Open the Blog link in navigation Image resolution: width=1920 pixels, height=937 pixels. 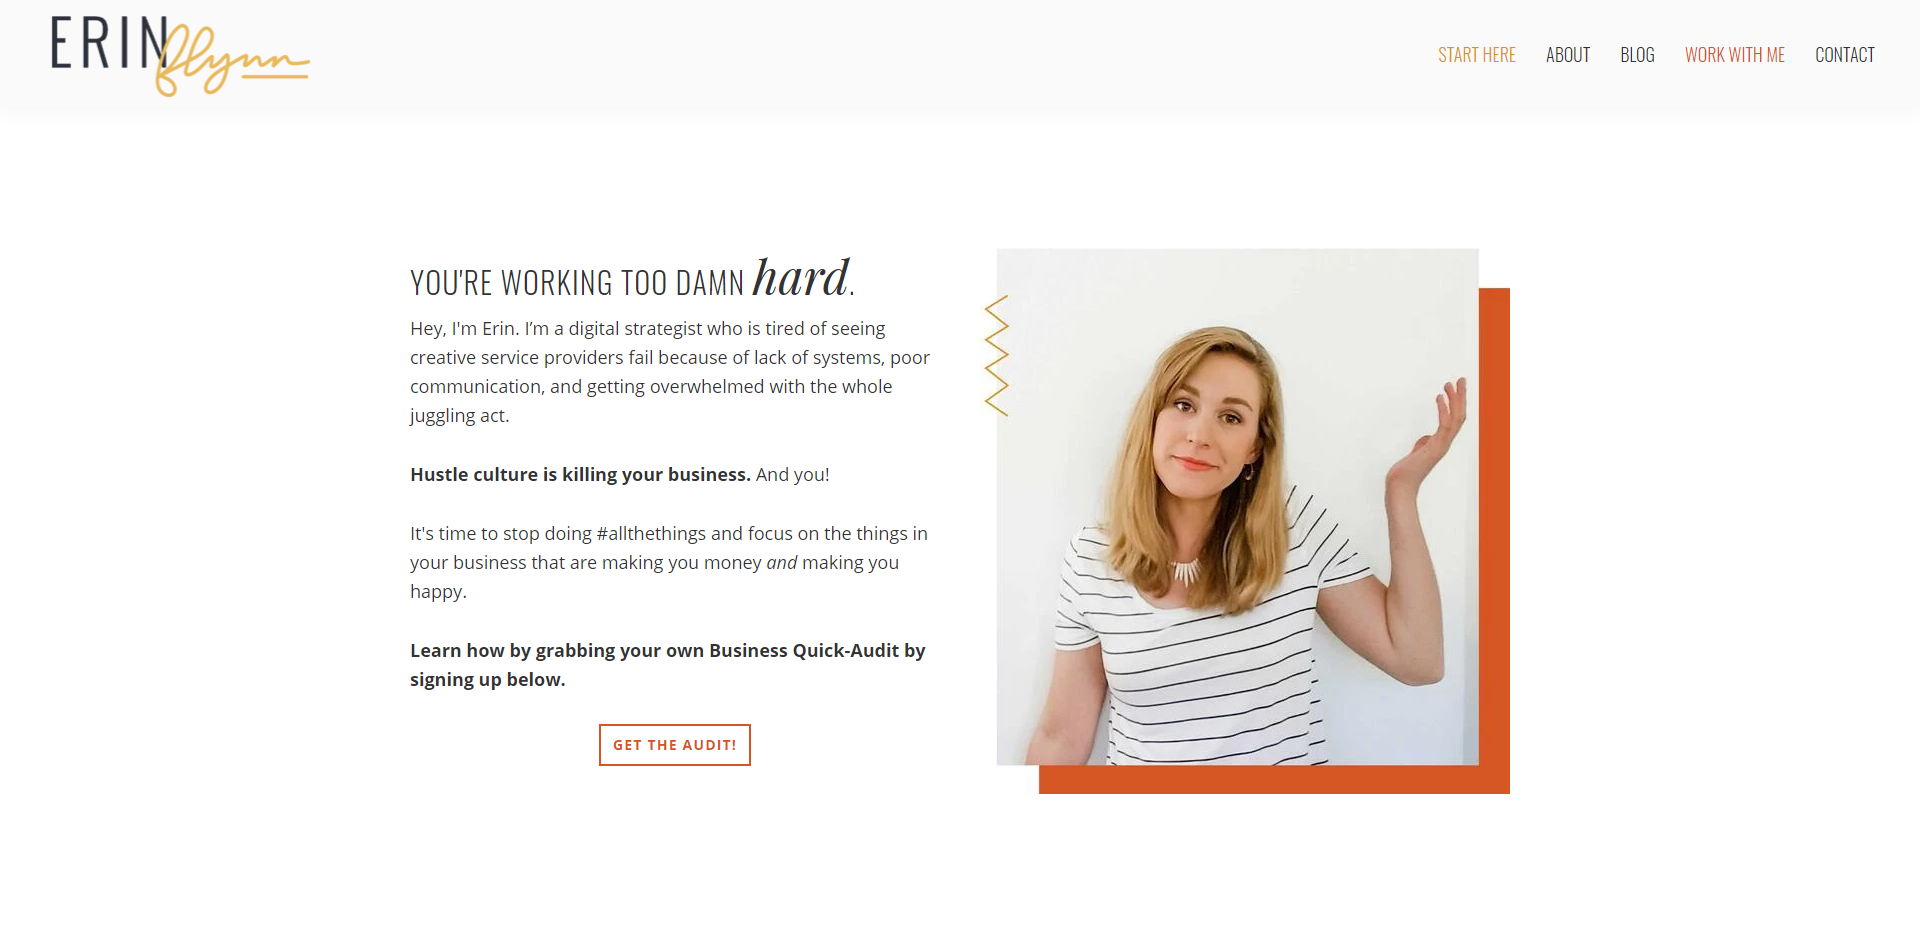point(1637,55)
